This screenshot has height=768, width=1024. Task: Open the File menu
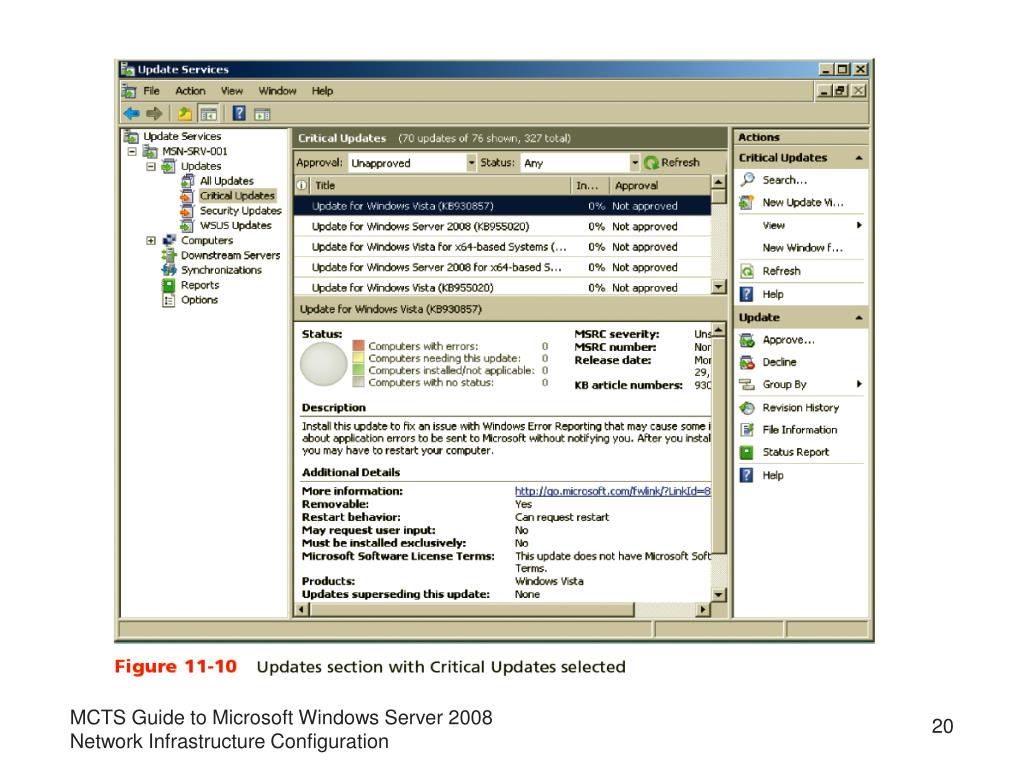[x=152, y=91]
